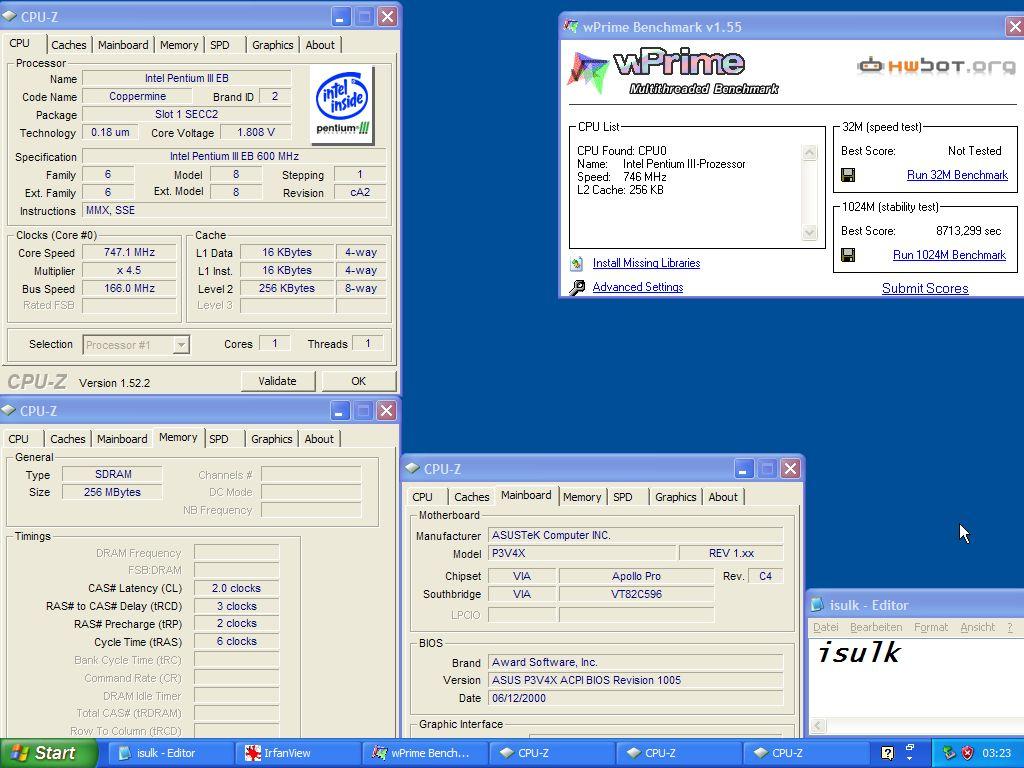Click Run 1024M Benchmark link
The image size is (1024, 768).
point(949,255)
